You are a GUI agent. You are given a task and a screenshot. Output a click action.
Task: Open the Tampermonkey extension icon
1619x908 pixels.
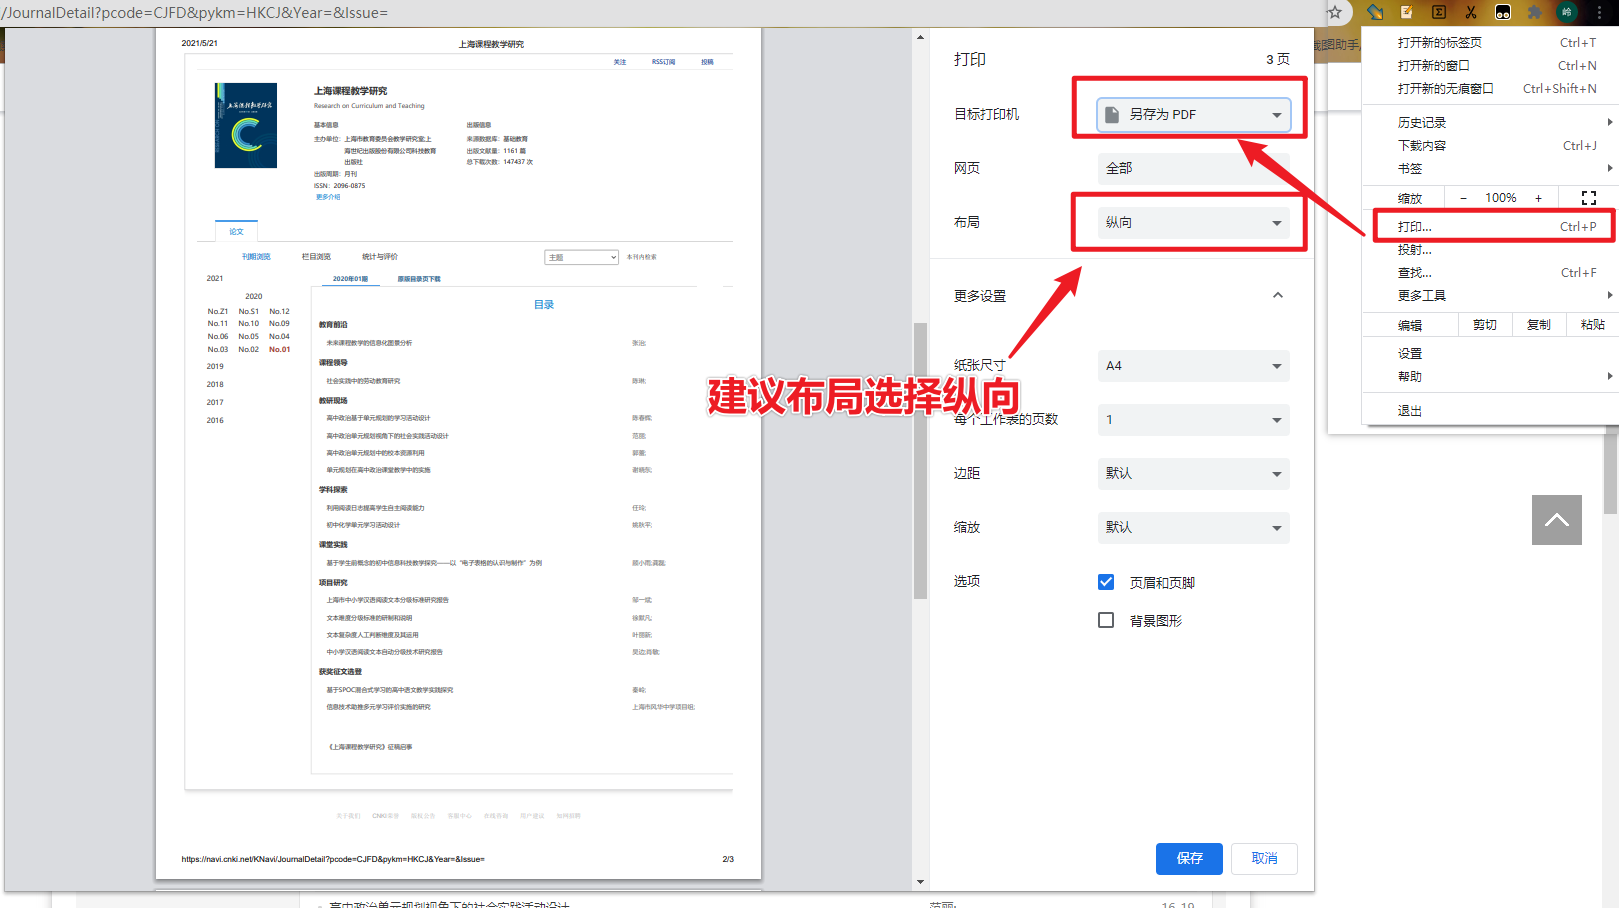coord(1503,12)
